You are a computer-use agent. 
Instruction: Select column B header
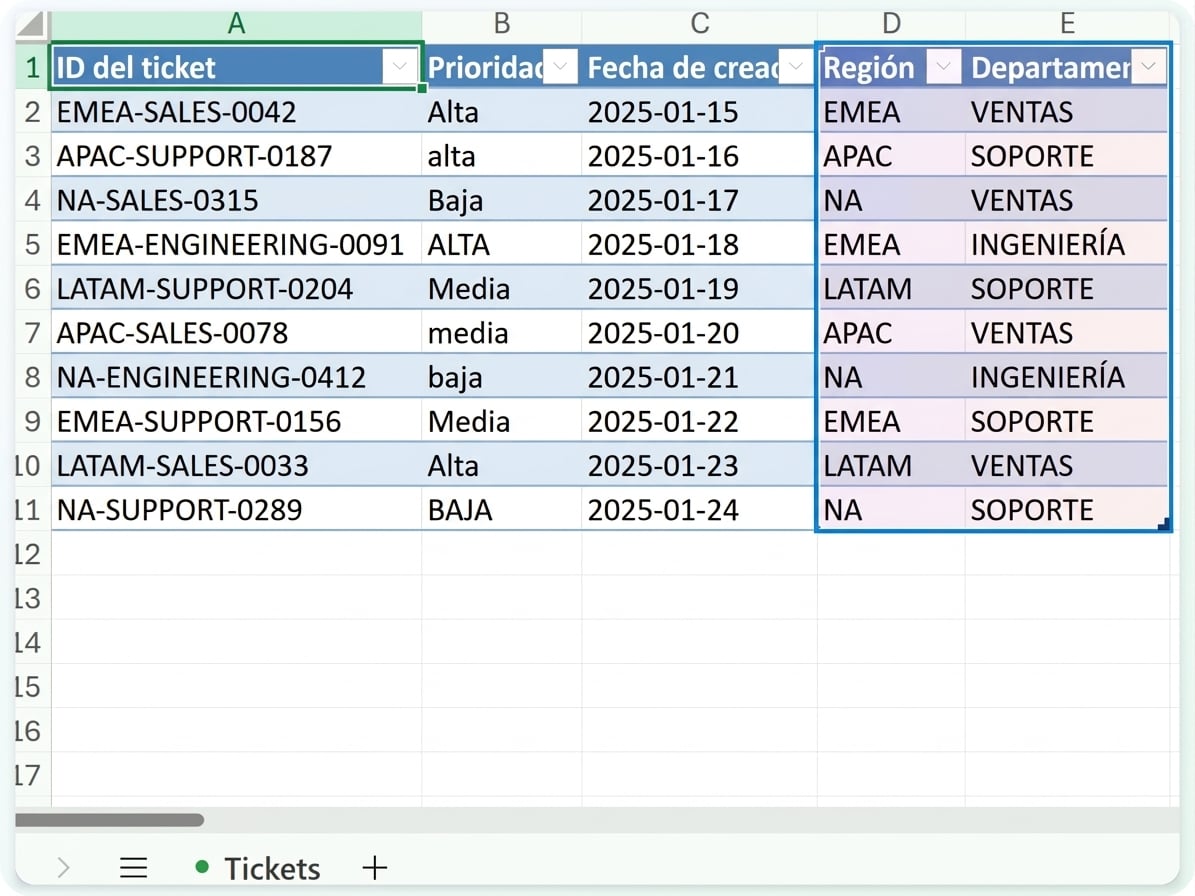pos(501,24)
